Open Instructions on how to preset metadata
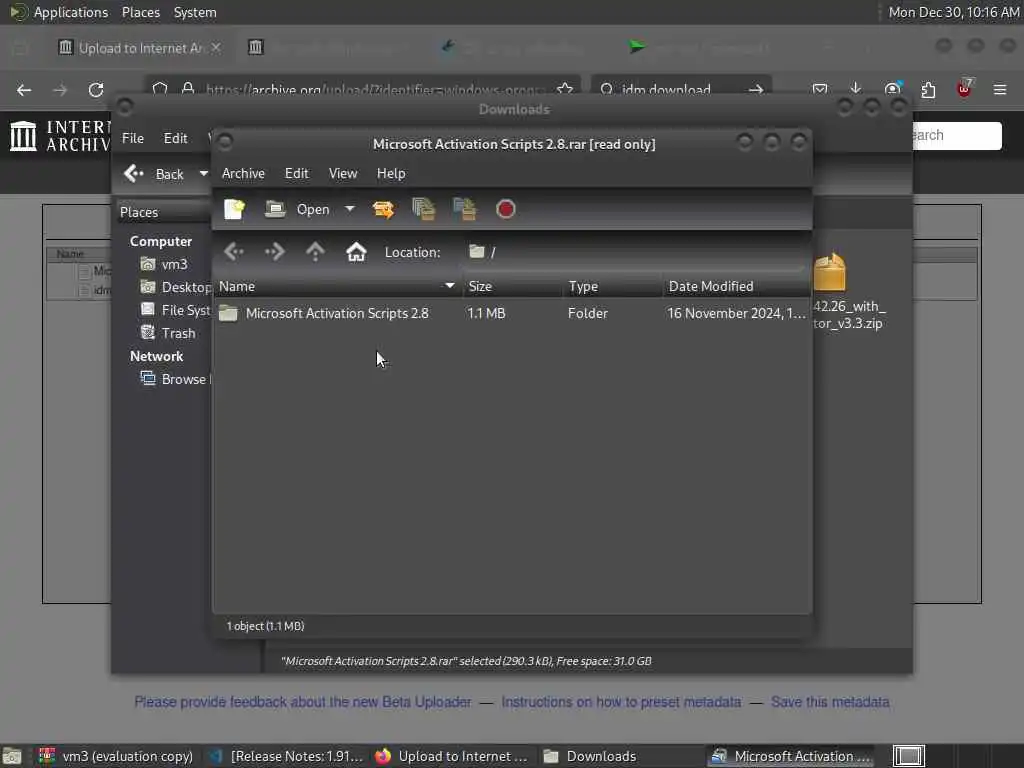The width and height of the screenshot is (1024, 768). click(621, 701)
